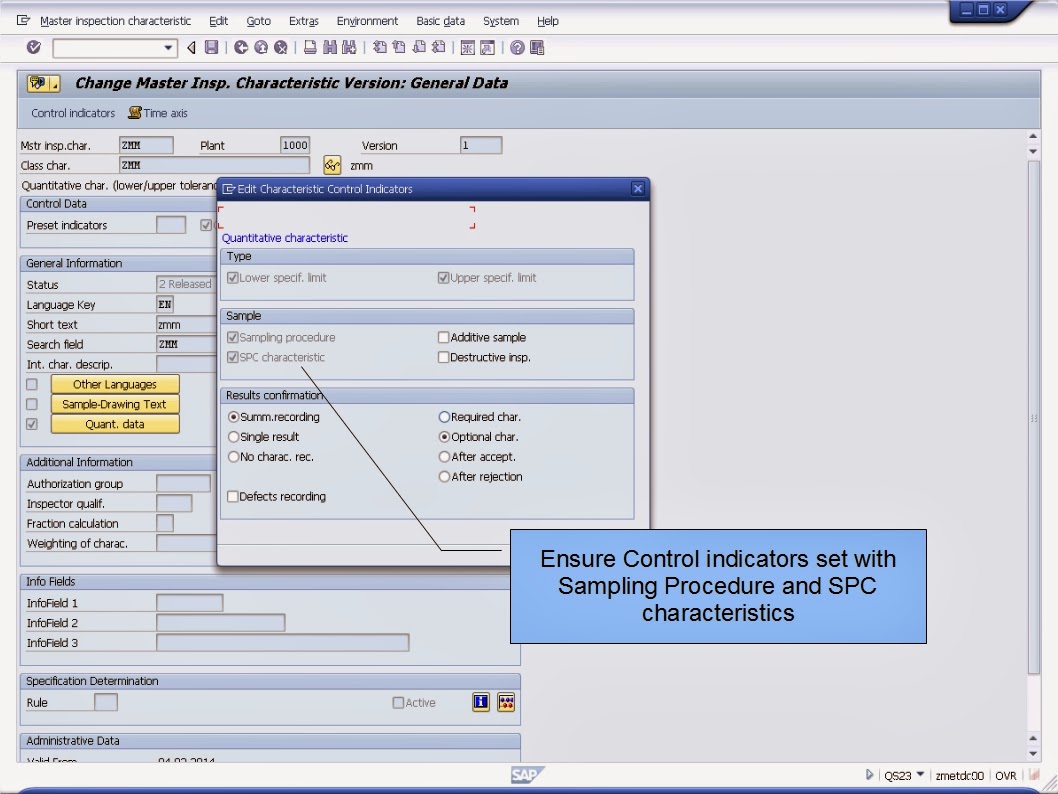The image size is (1058, 794).
Task: Open the Basic data menu
Action: coord(441,21)
